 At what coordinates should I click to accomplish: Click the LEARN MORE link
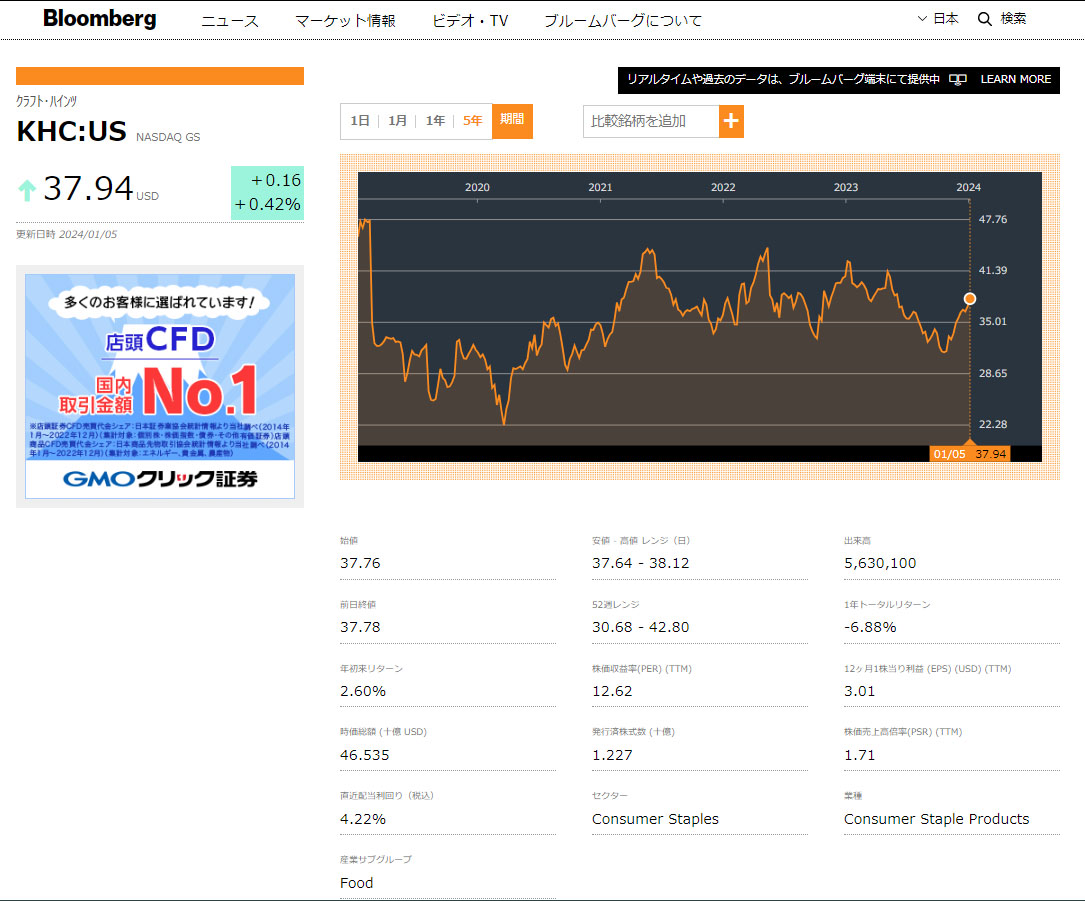coord(1015,80)
